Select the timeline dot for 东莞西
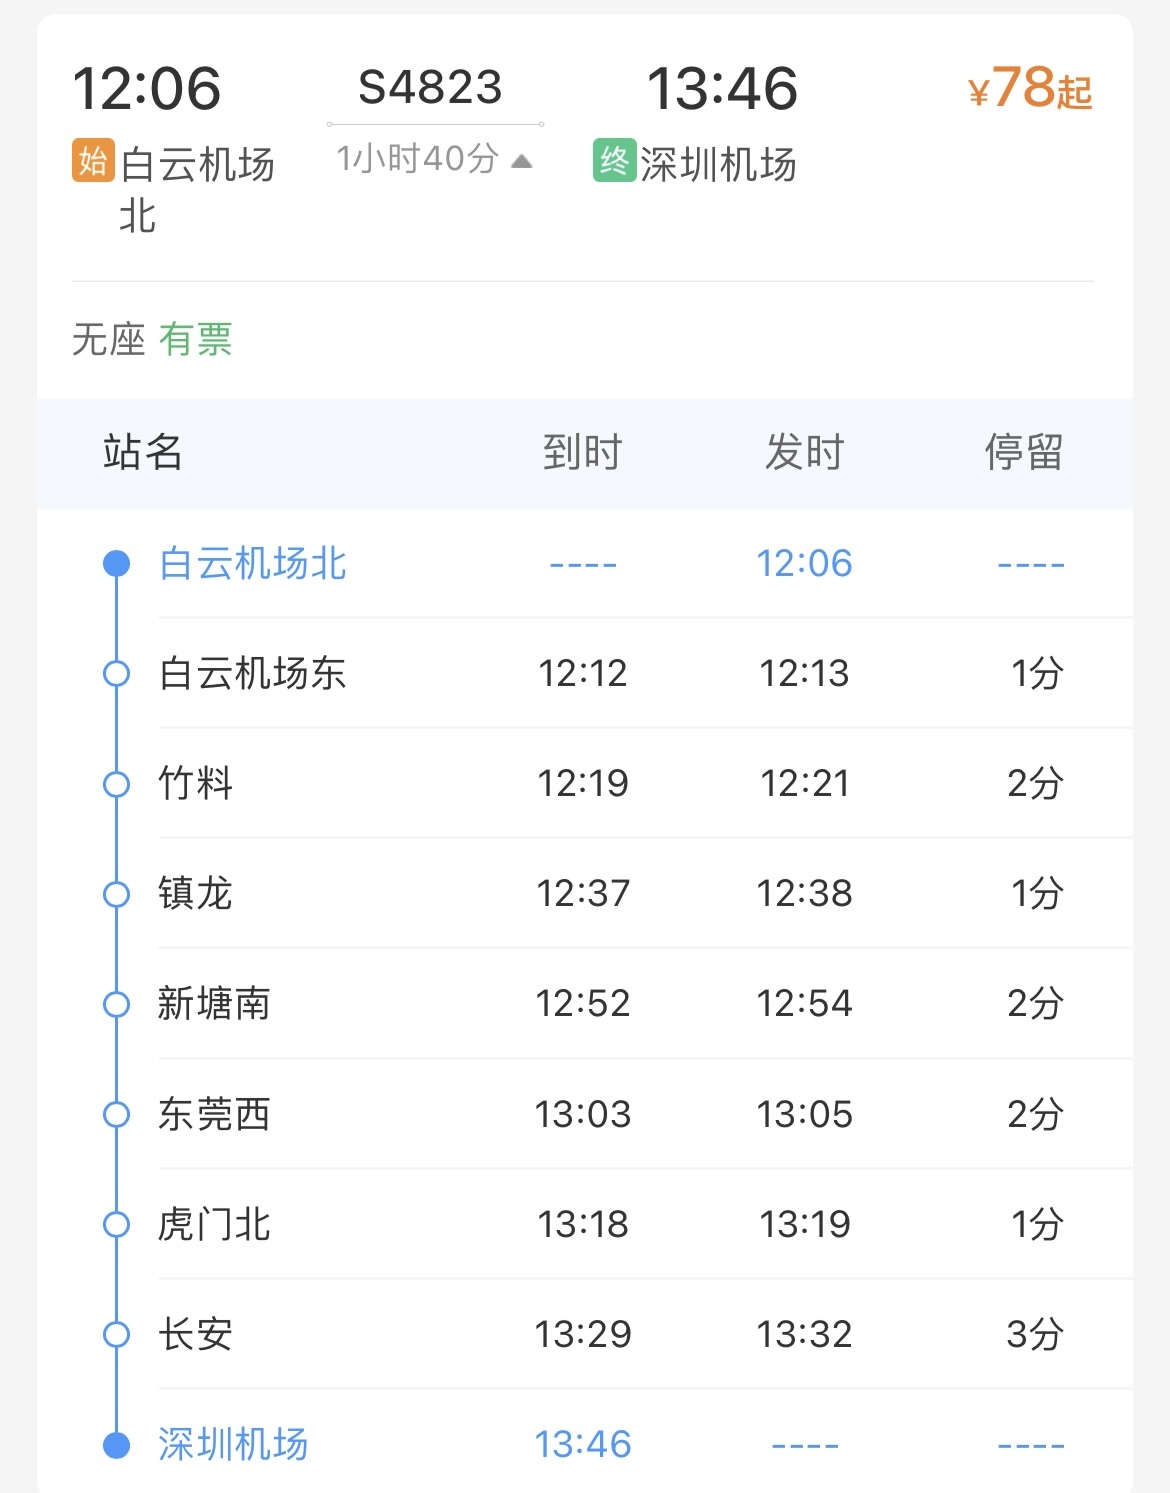 click(117, 1114)
